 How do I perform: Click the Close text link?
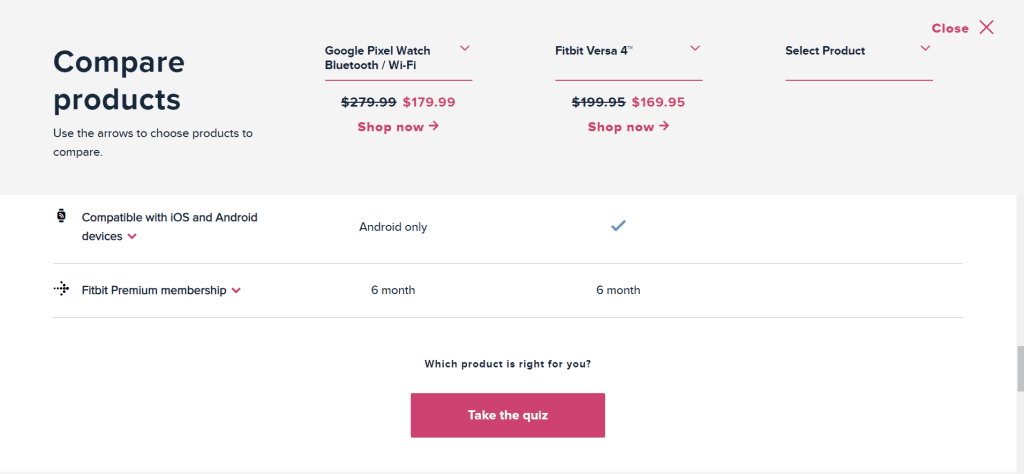point(950,28)
